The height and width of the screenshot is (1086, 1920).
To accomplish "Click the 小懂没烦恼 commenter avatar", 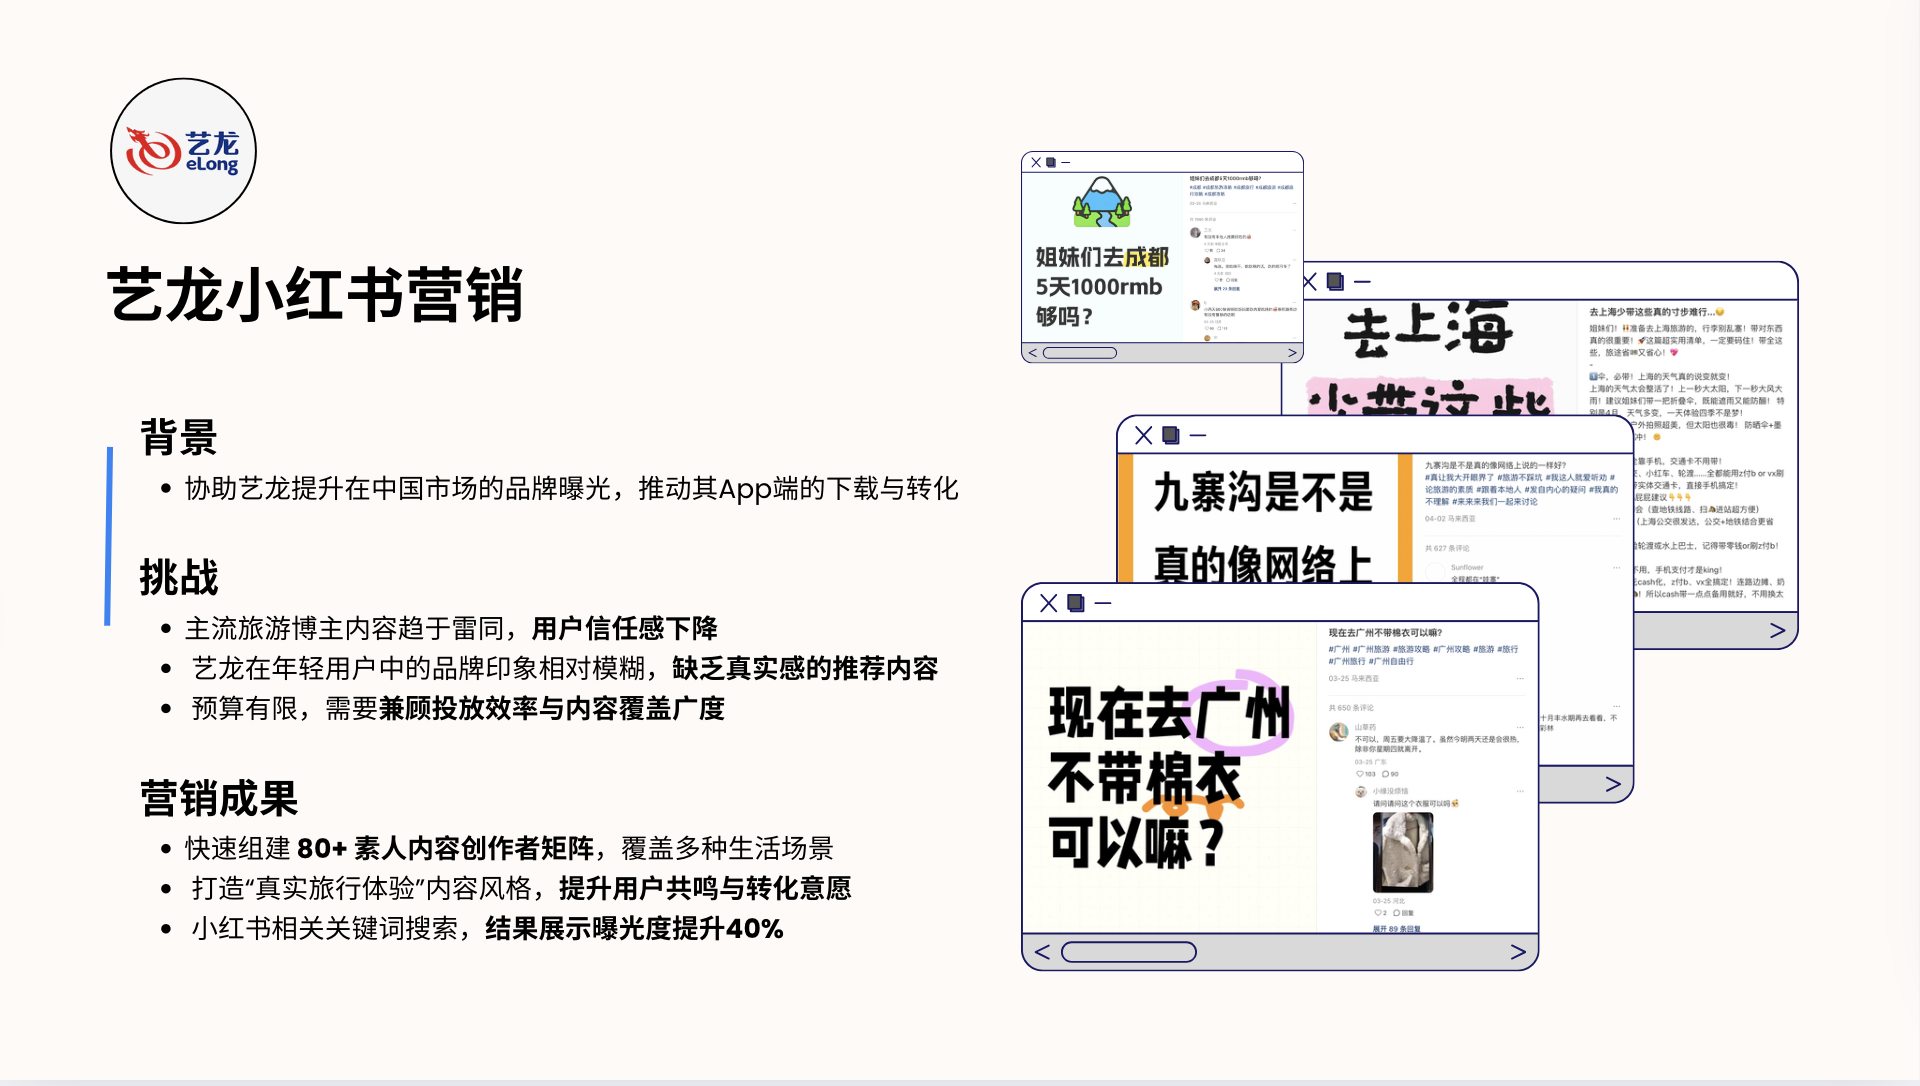I will point(1360,792).
